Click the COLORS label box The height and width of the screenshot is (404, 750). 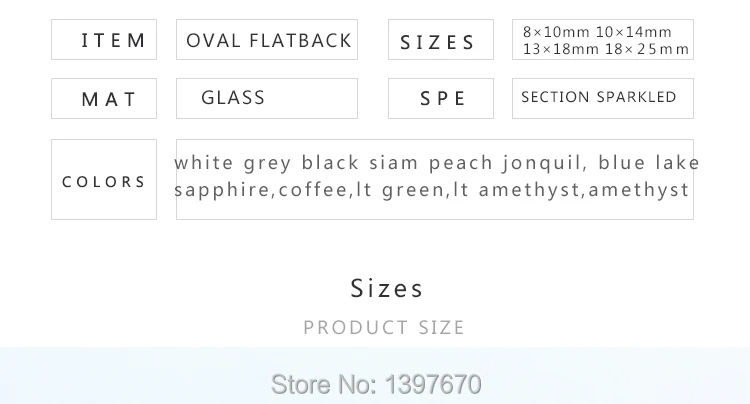pyautogui.click(x=104, y=179)
